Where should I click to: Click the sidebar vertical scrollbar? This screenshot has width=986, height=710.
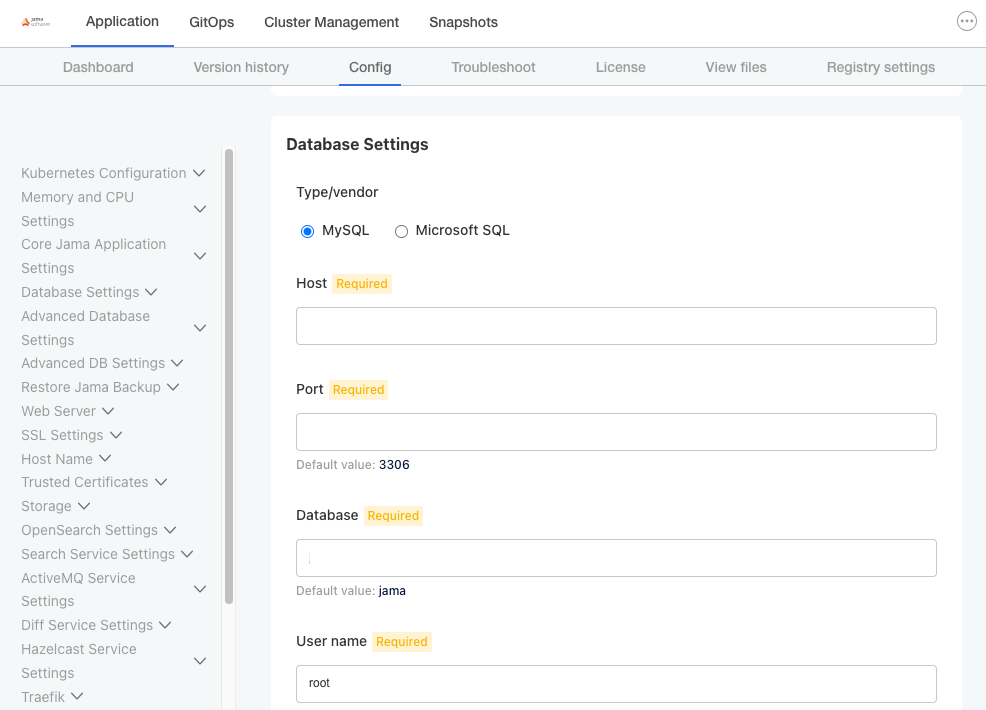(x=229, y=376)
